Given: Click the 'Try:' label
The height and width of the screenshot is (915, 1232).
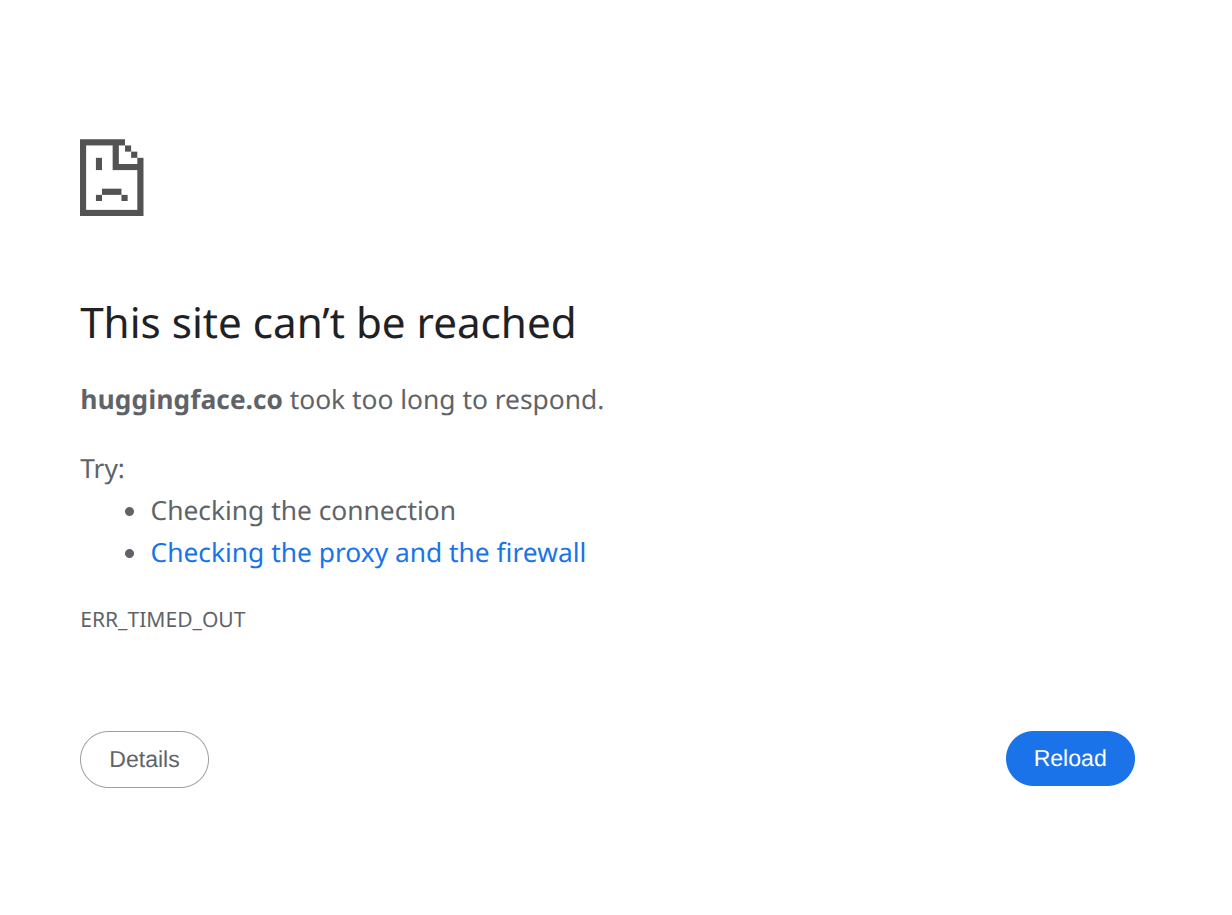Looking at the screenshot, I should point(102,468).
